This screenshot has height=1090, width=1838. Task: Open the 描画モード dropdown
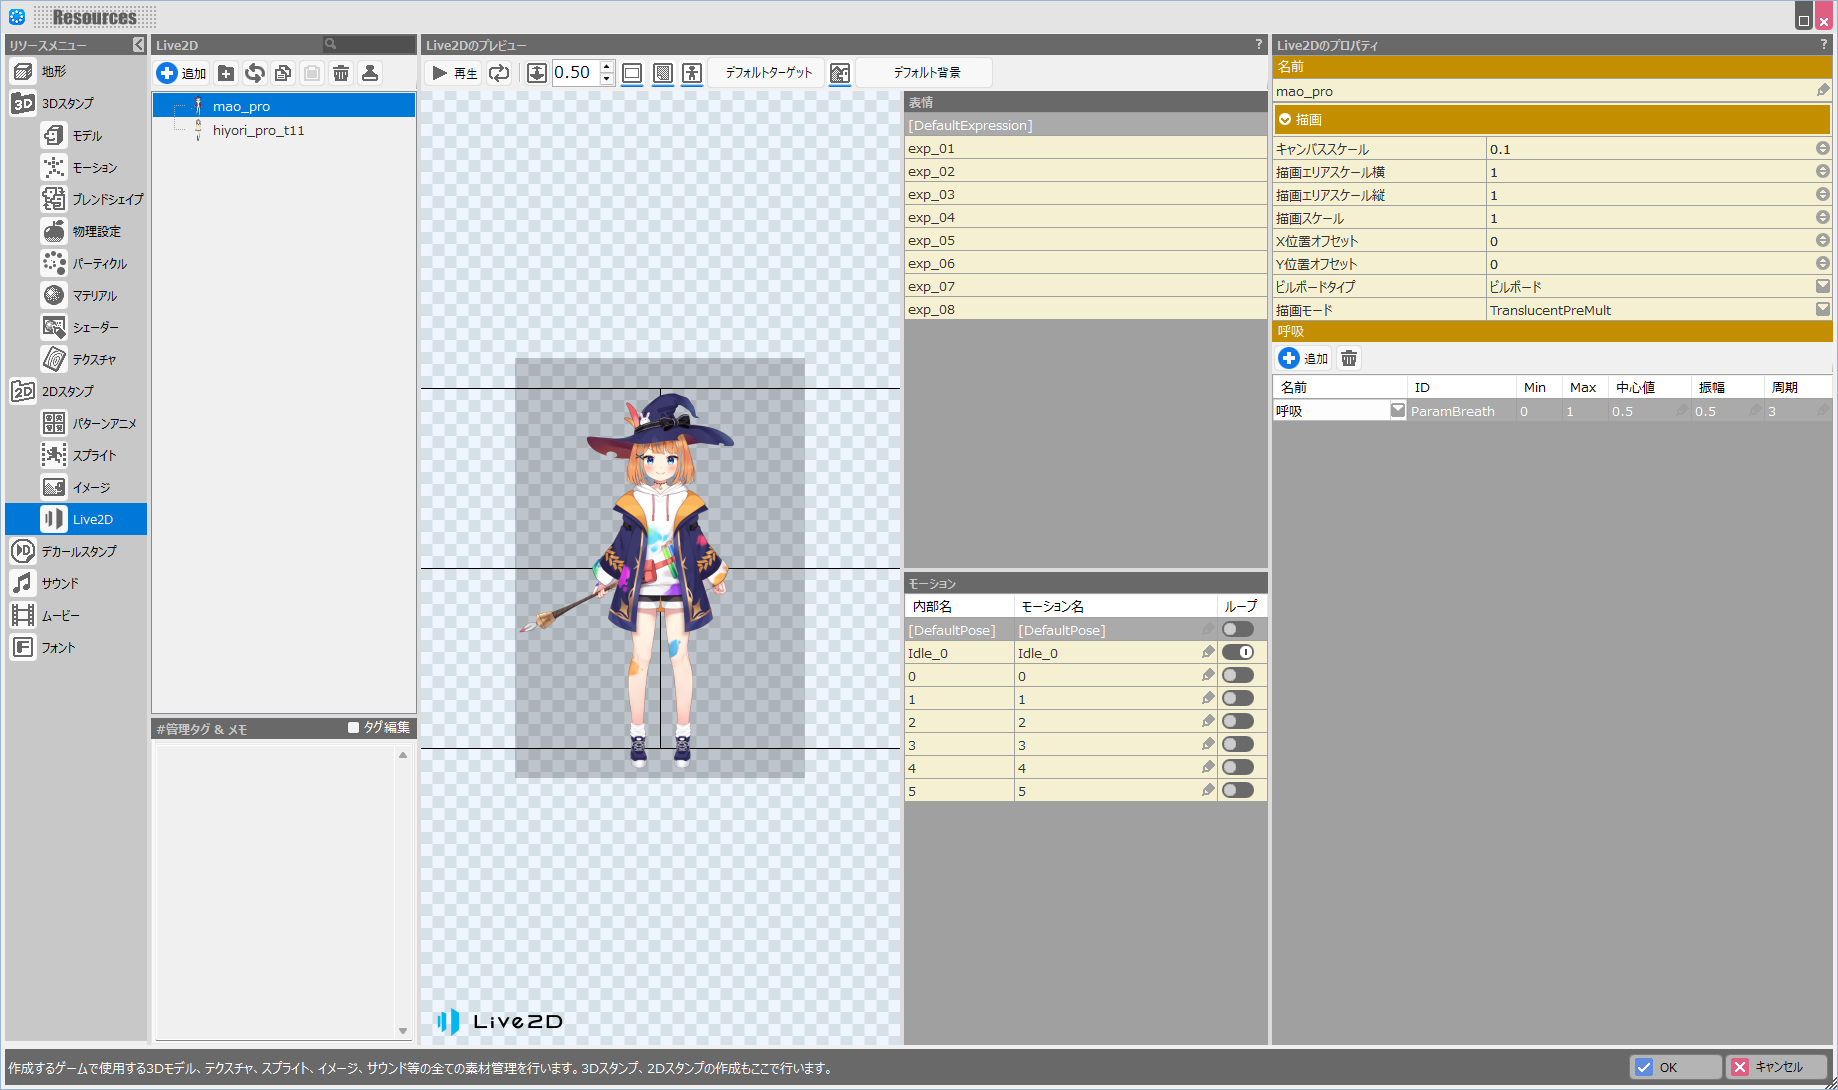pos(1823,310)
